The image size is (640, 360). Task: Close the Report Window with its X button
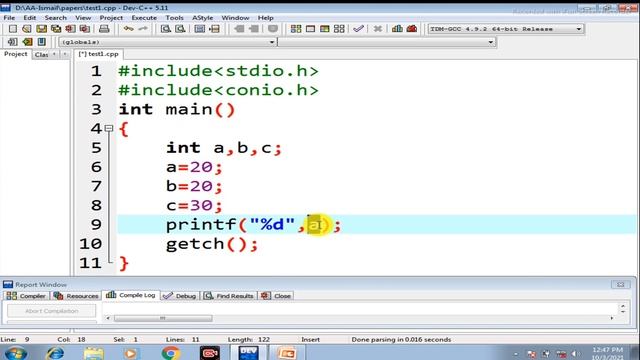[620, 284]
